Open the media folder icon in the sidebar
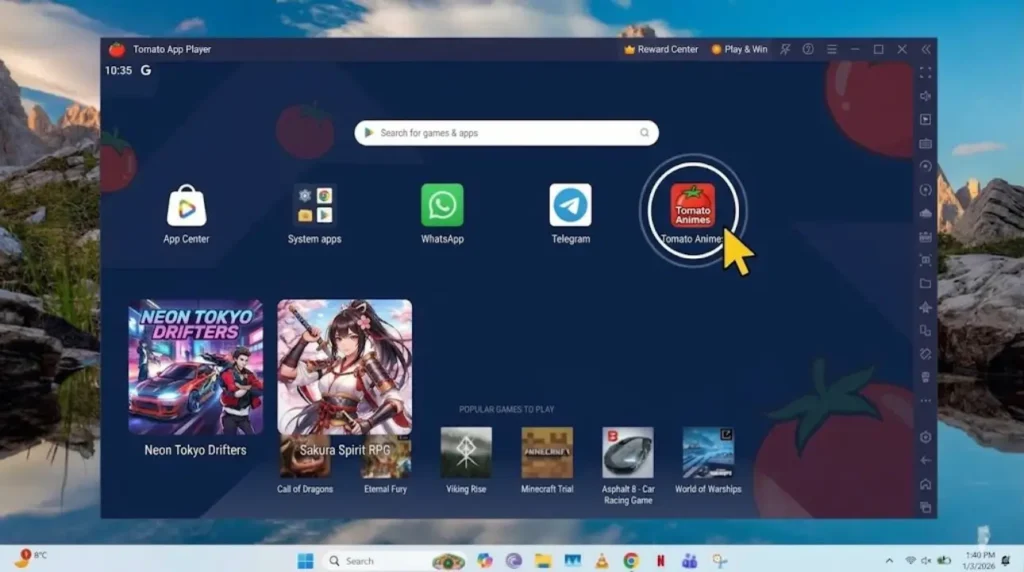Viewport: 1024px width, 572px height. [925, 283]
